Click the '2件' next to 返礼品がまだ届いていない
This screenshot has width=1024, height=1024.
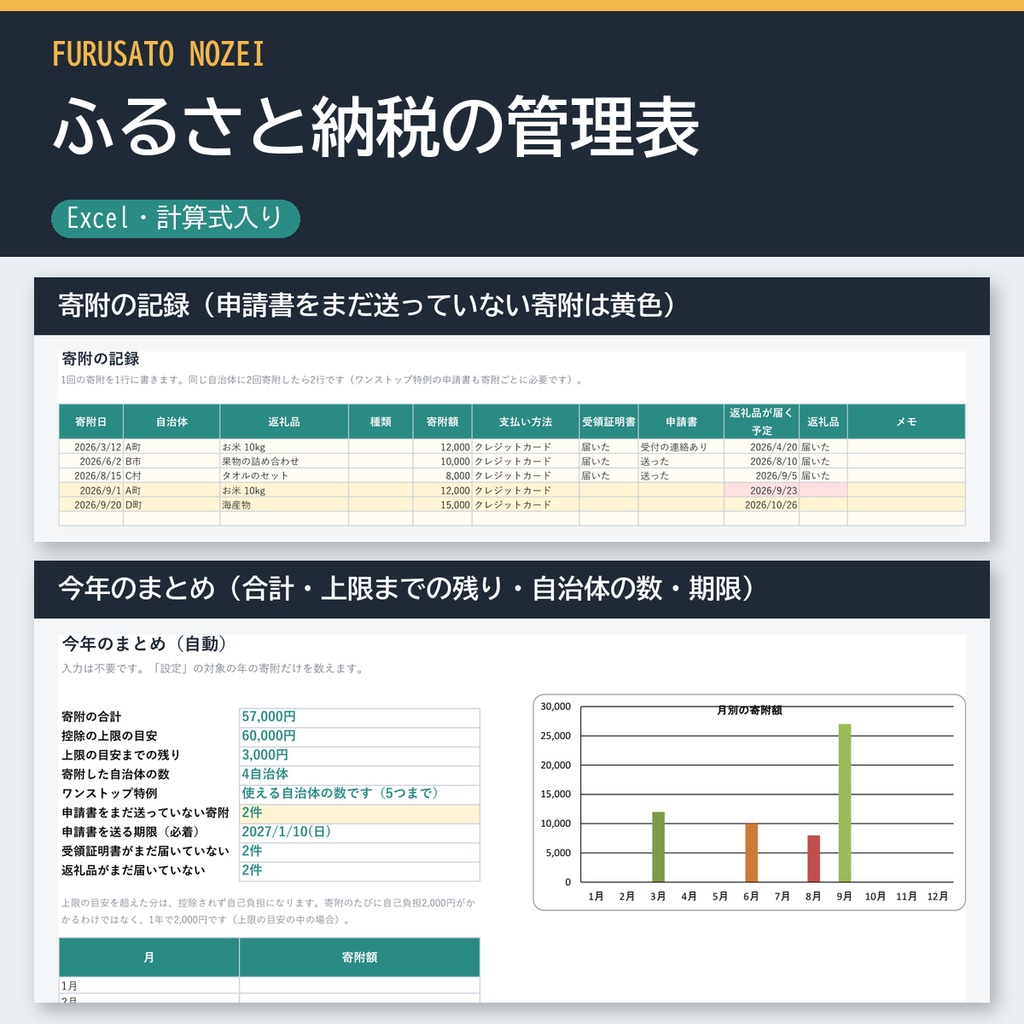tap(360, 871)
